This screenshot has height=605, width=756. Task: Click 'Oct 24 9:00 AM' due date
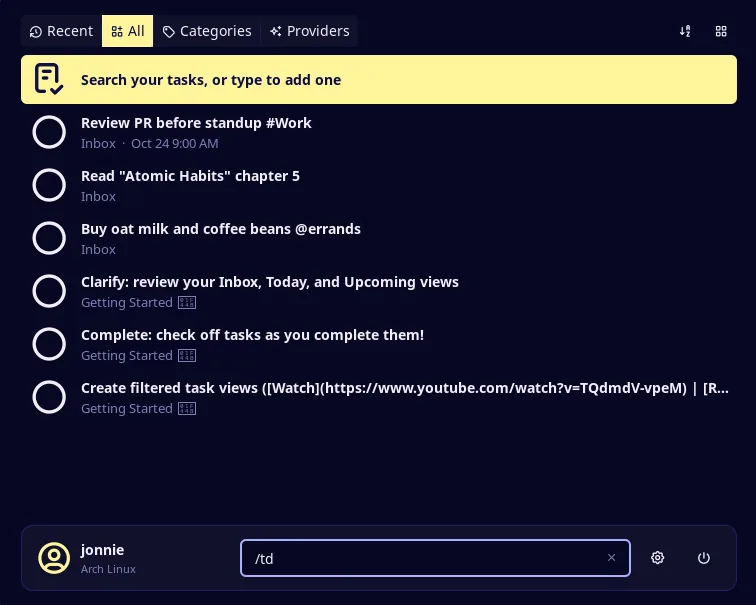pos(175,144)
